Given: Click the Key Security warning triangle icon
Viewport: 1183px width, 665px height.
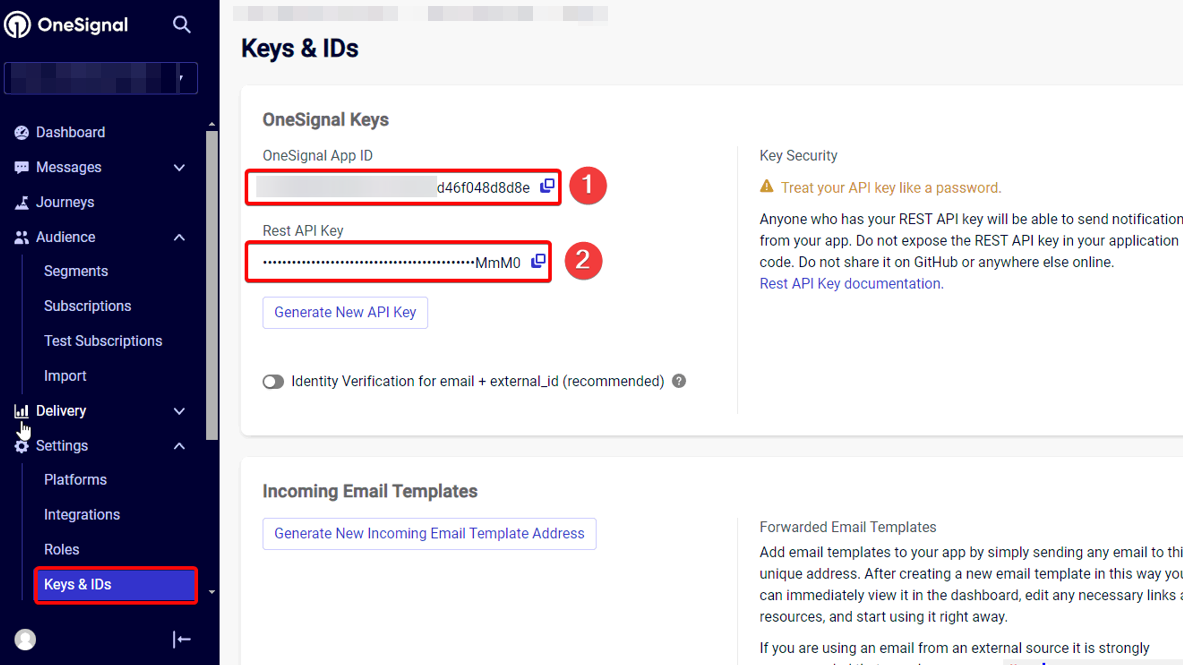Looking at the screenshot, I should click(x=767, y=186).
